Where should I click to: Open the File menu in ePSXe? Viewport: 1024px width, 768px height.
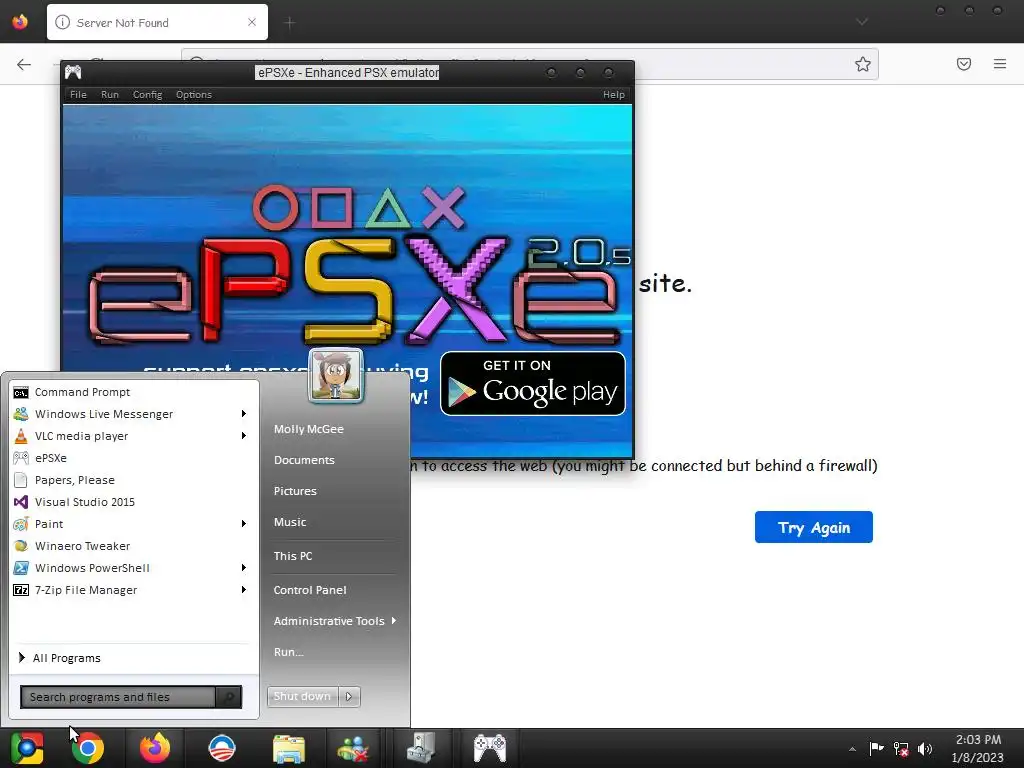[x=78, y=95]
